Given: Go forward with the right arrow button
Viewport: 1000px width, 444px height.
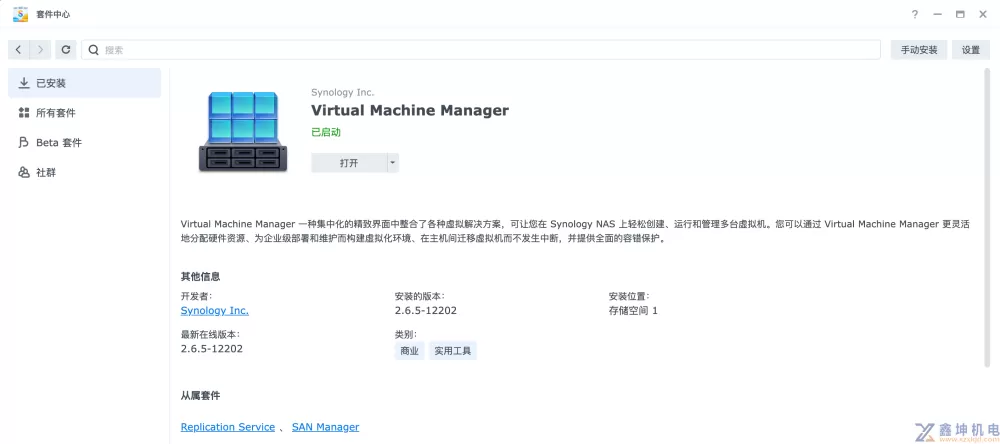Looking at the screenshot, I should point(40,50).
